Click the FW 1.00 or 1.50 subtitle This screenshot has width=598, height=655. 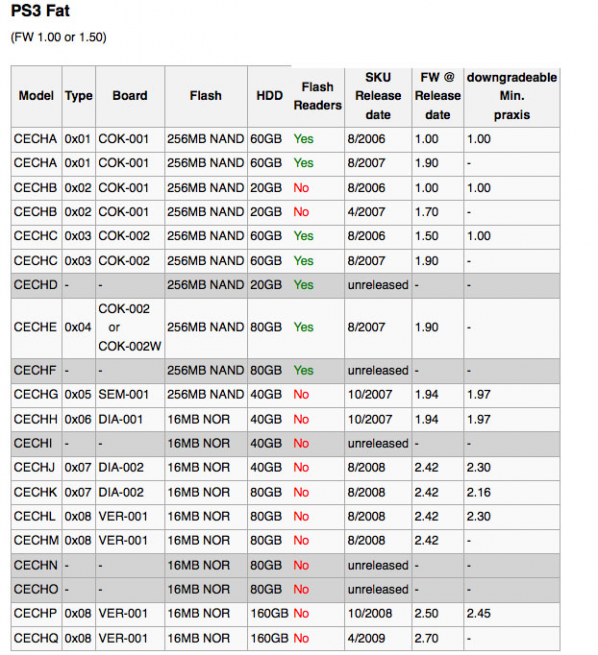pos(58,37)
